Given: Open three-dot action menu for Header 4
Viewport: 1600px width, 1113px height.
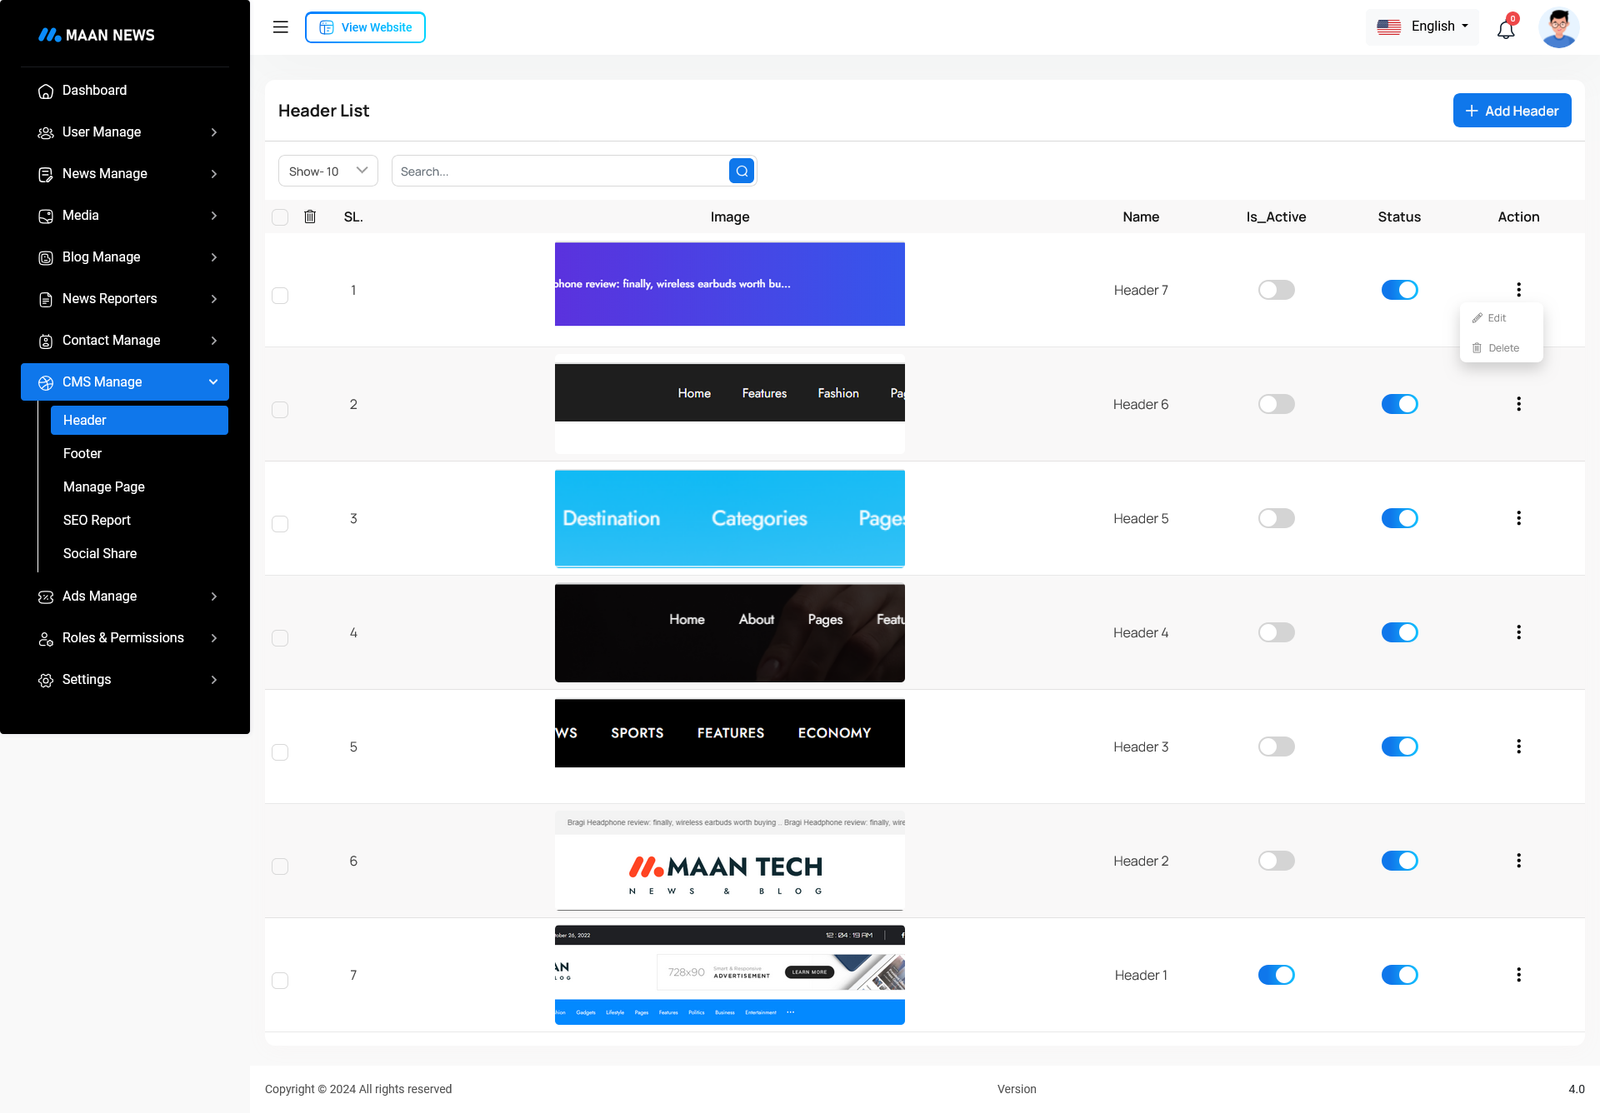Looking at the screenshot, I should click(x=1518, y=632).
